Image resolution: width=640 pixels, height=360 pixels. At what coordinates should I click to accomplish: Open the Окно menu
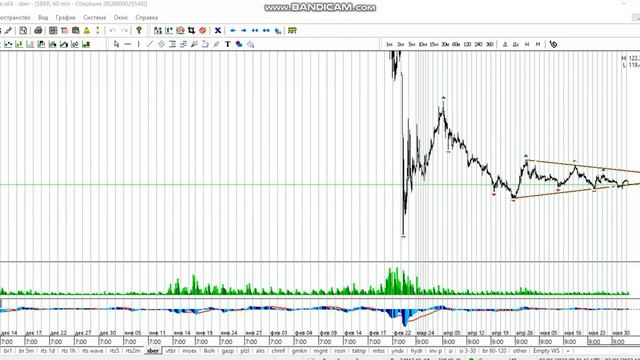tap(120, 18)
